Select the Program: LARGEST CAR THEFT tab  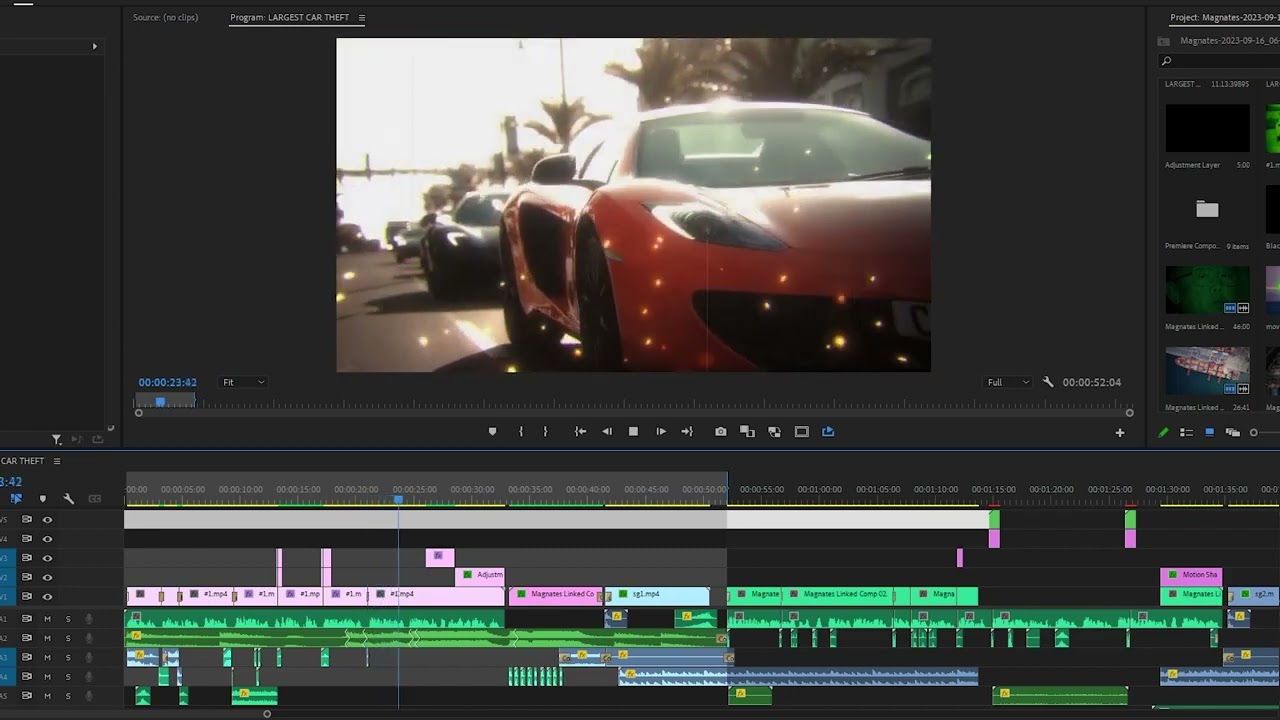click(x=290, y=18)
